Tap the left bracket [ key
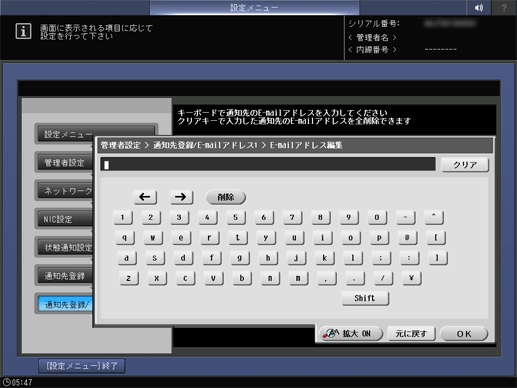The image size is (517, 388). (x=436, y=238)
